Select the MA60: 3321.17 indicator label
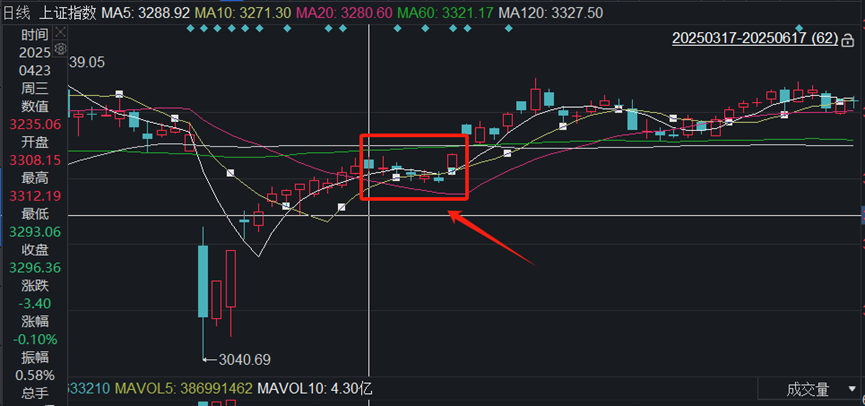865x406 pixels. coord(445,12)
